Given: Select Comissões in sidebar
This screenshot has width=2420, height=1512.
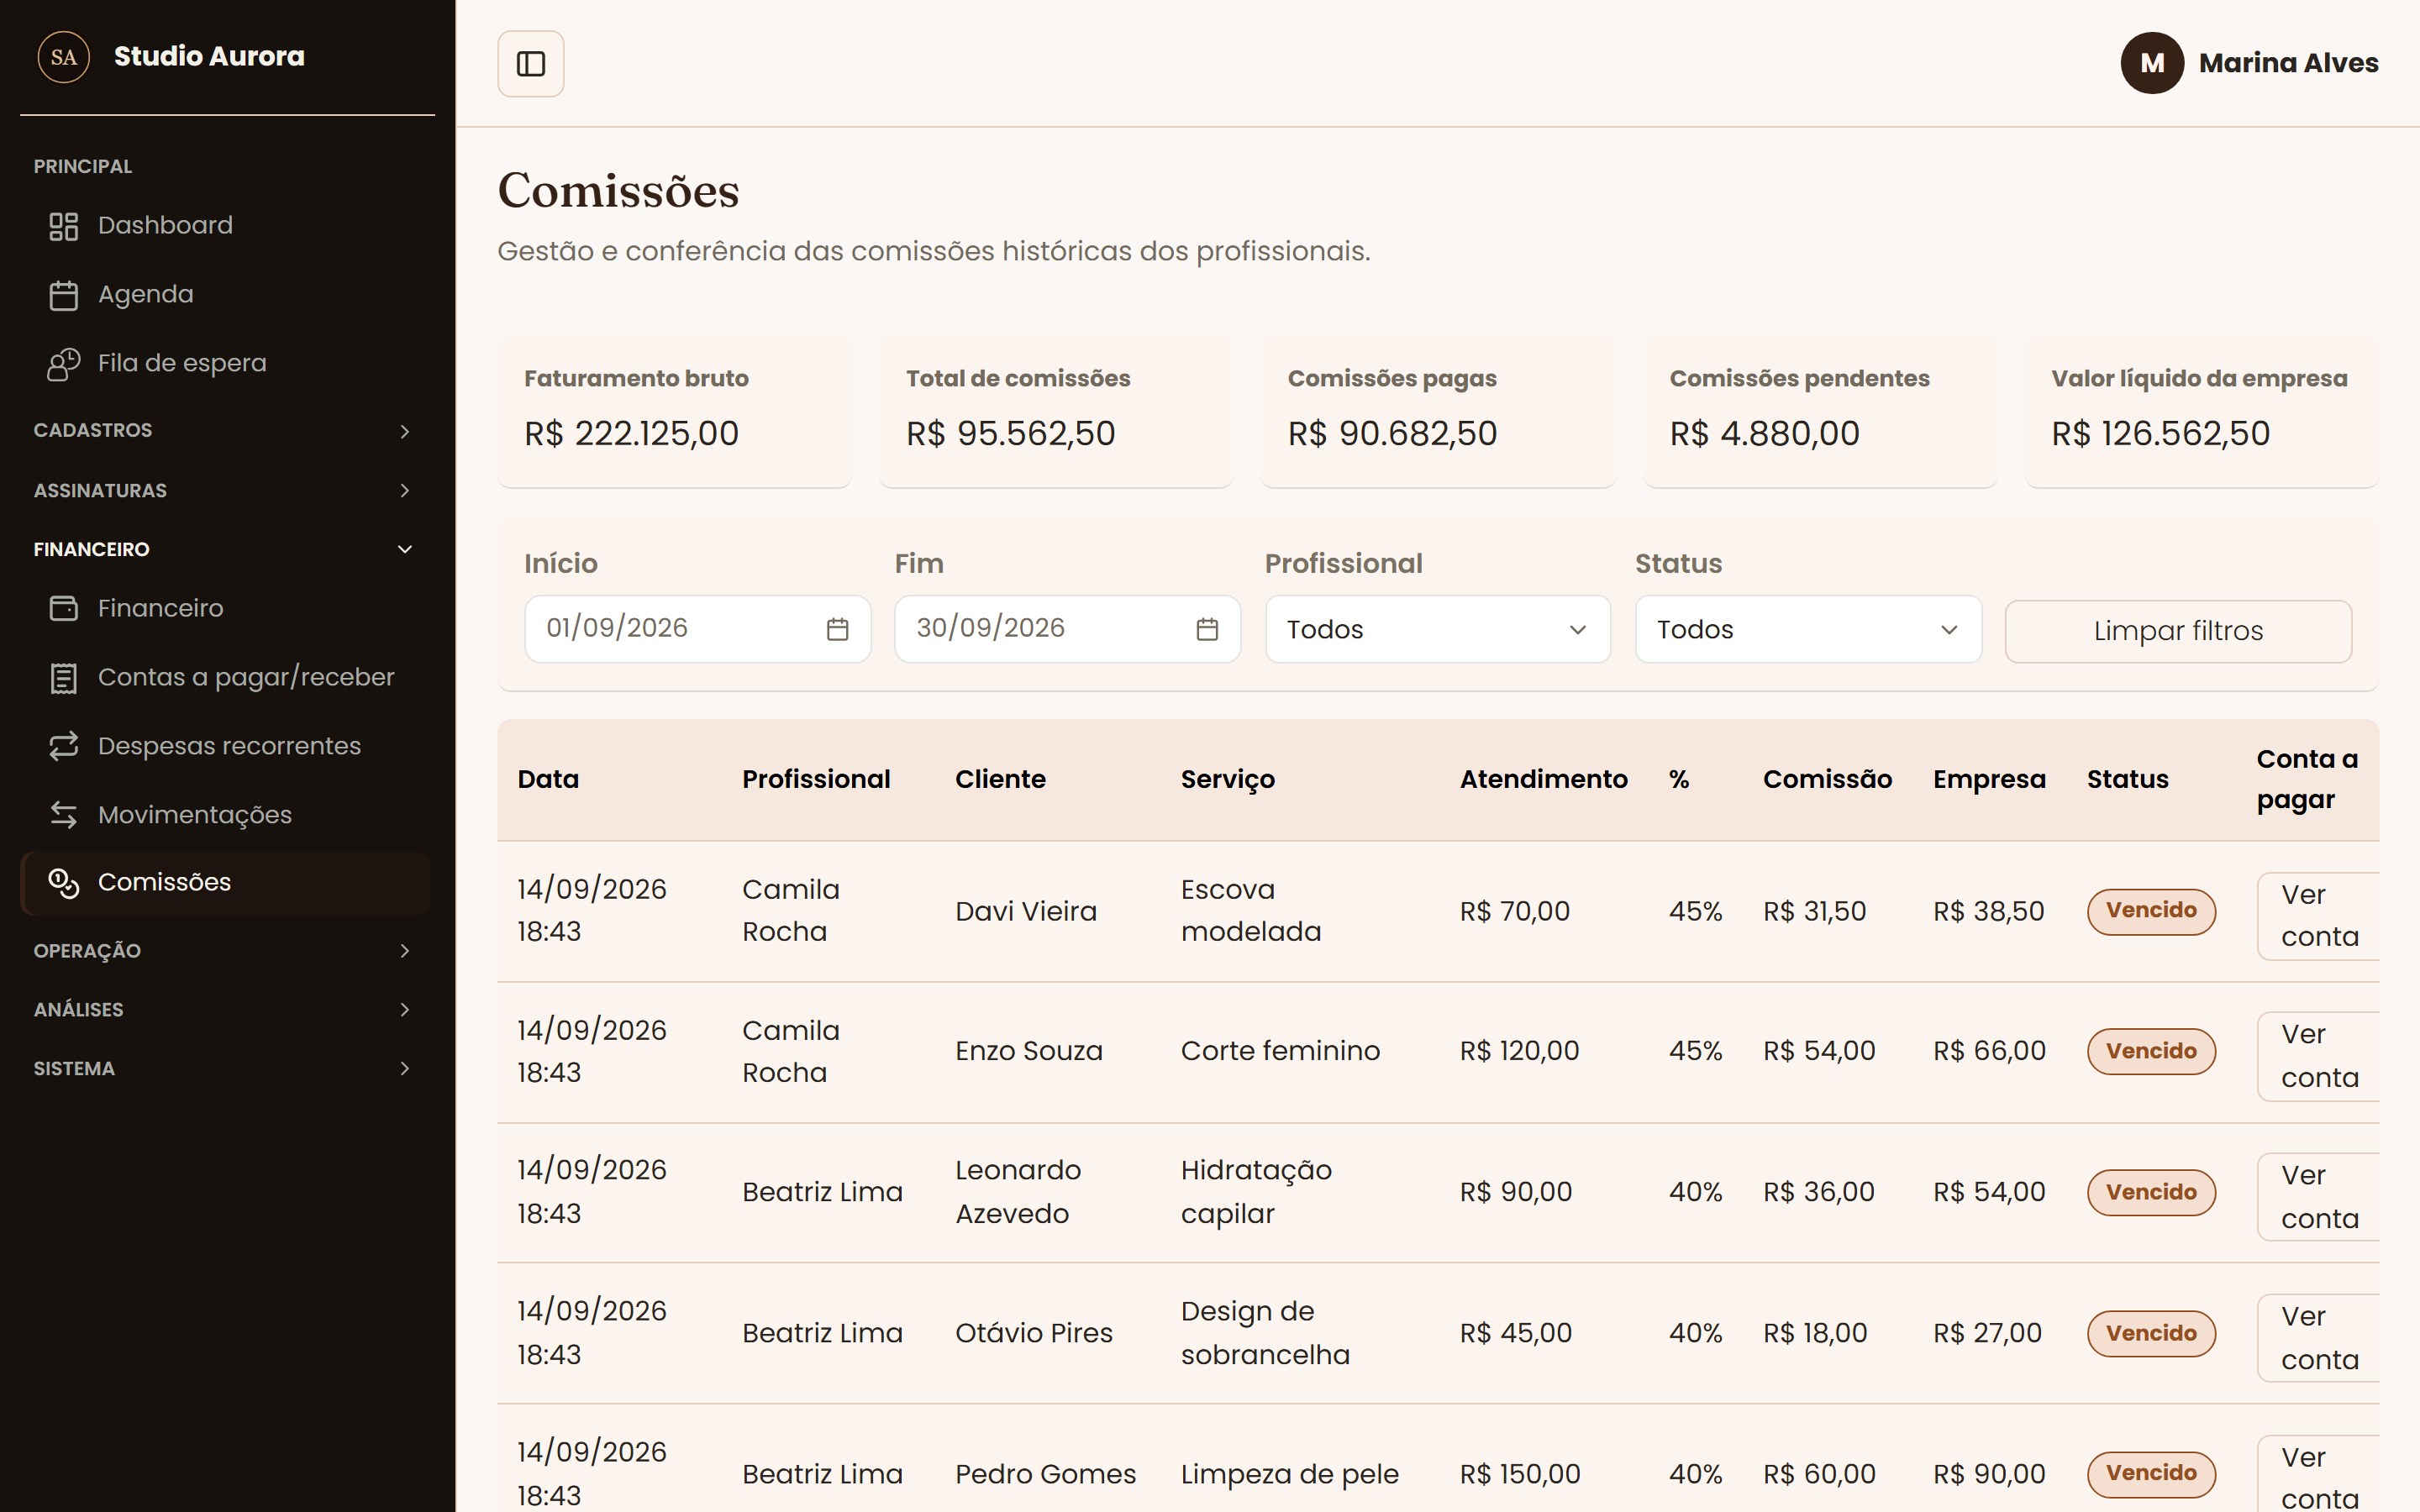Looking at the screenshot, I should pyautogui.click(x=227, y=883).
